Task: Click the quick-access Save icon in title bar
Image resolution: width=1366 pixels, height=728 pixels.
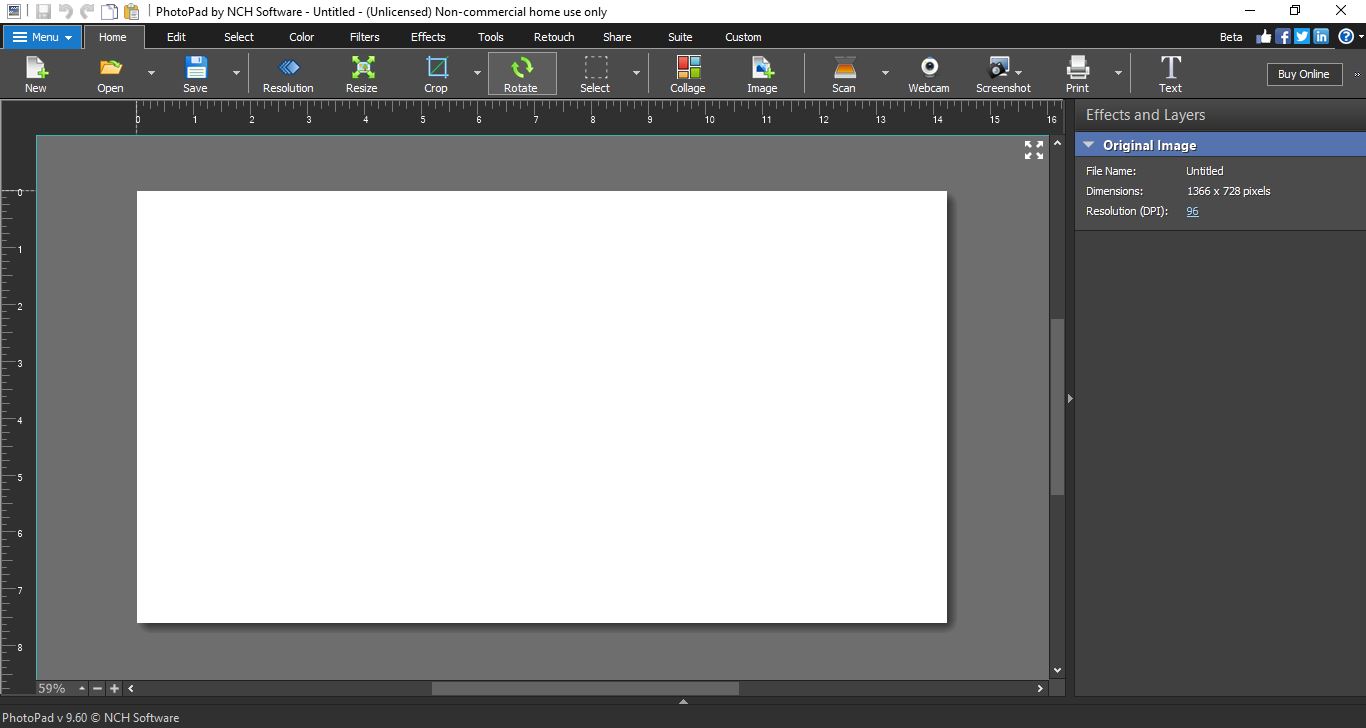Action: (43, 12)
